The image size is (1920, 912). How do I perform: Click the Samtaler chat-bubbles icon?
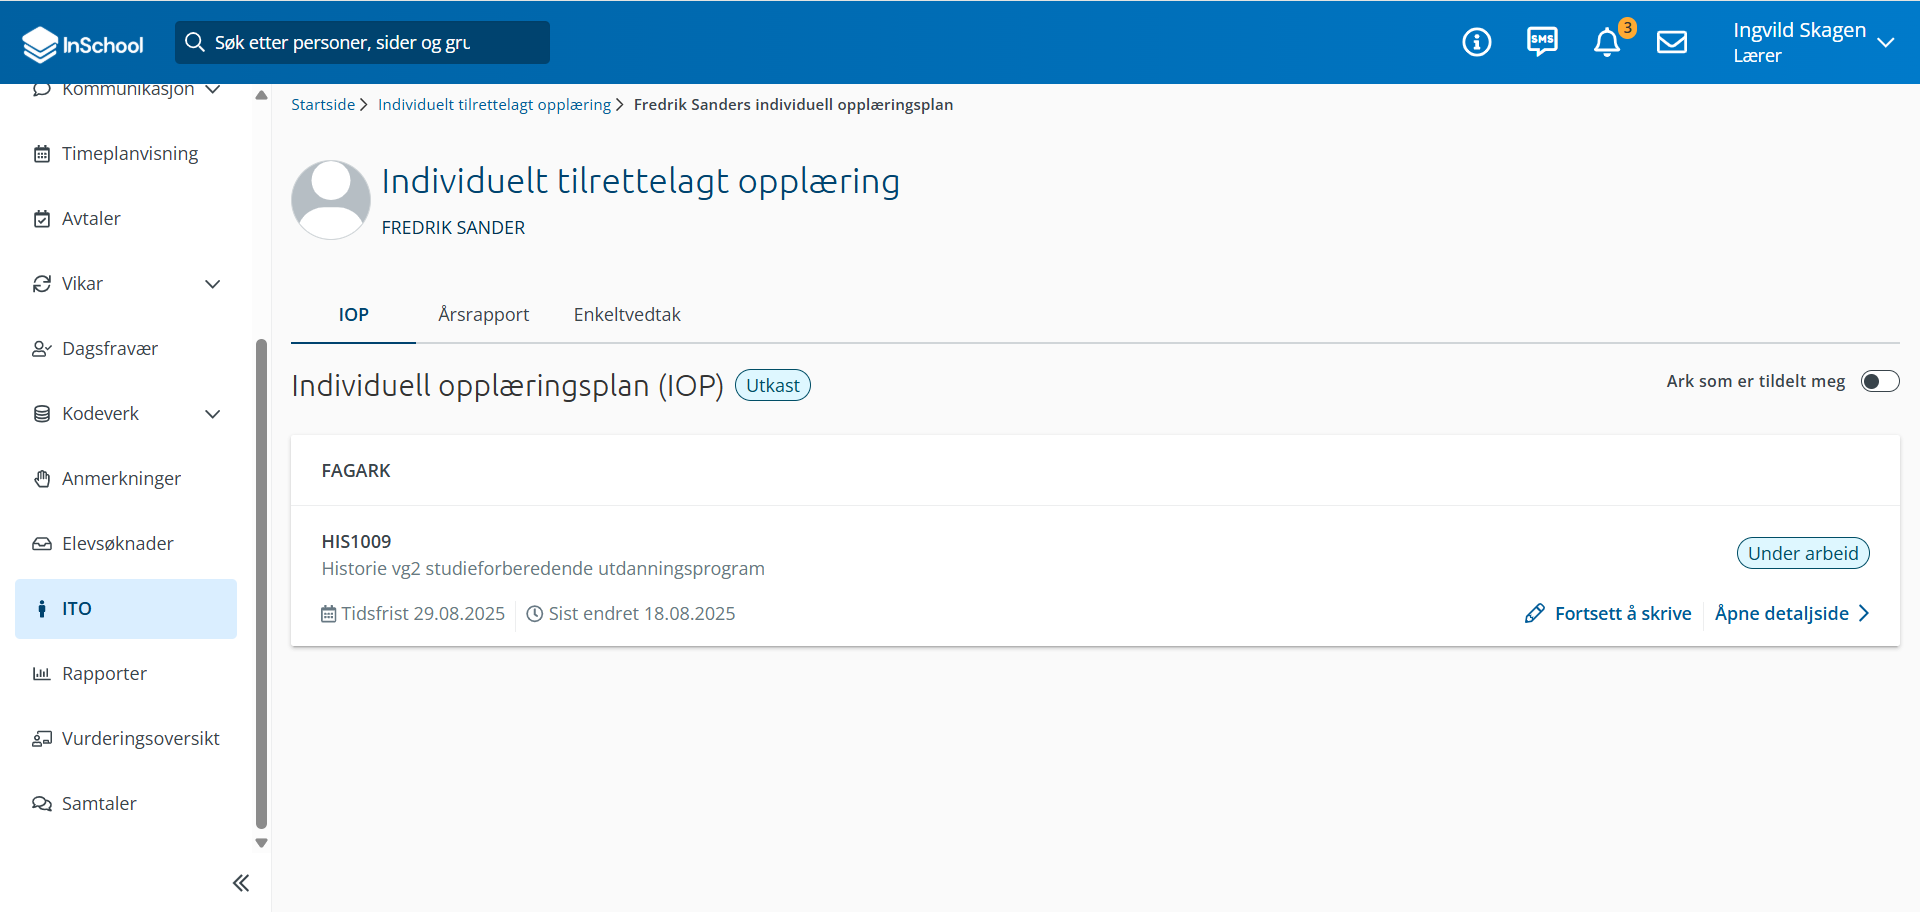[x=42, y=804]
